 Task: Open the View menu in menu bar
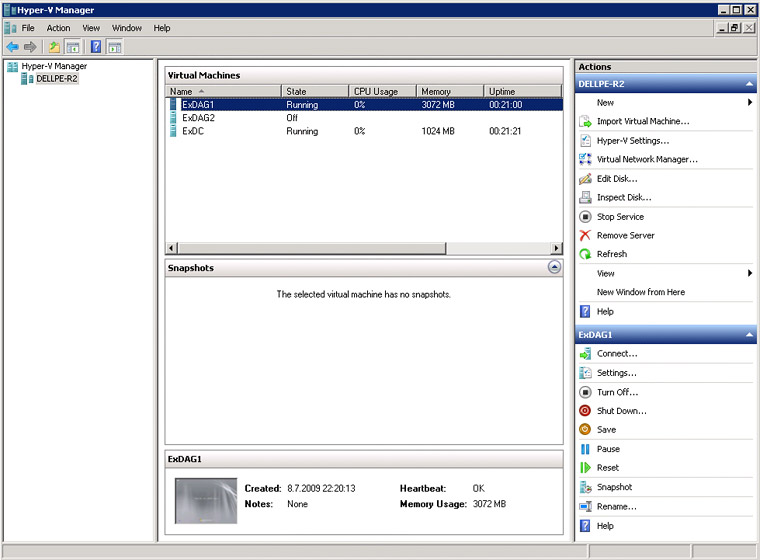(x=91, y=28)
